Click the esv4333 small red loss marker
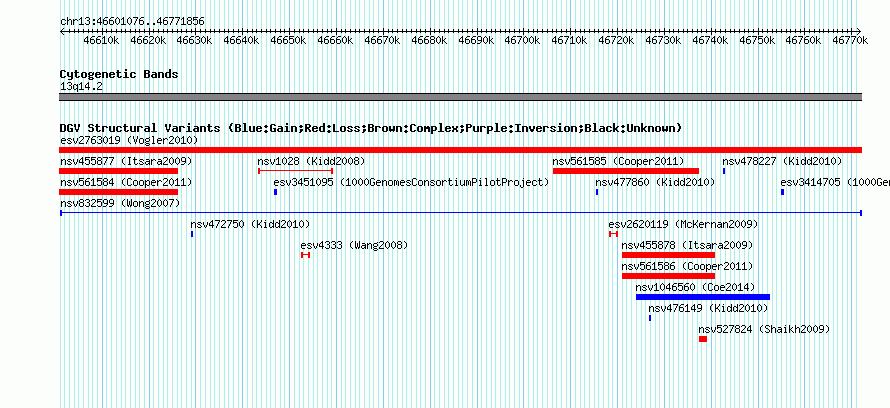 (305, 255)
